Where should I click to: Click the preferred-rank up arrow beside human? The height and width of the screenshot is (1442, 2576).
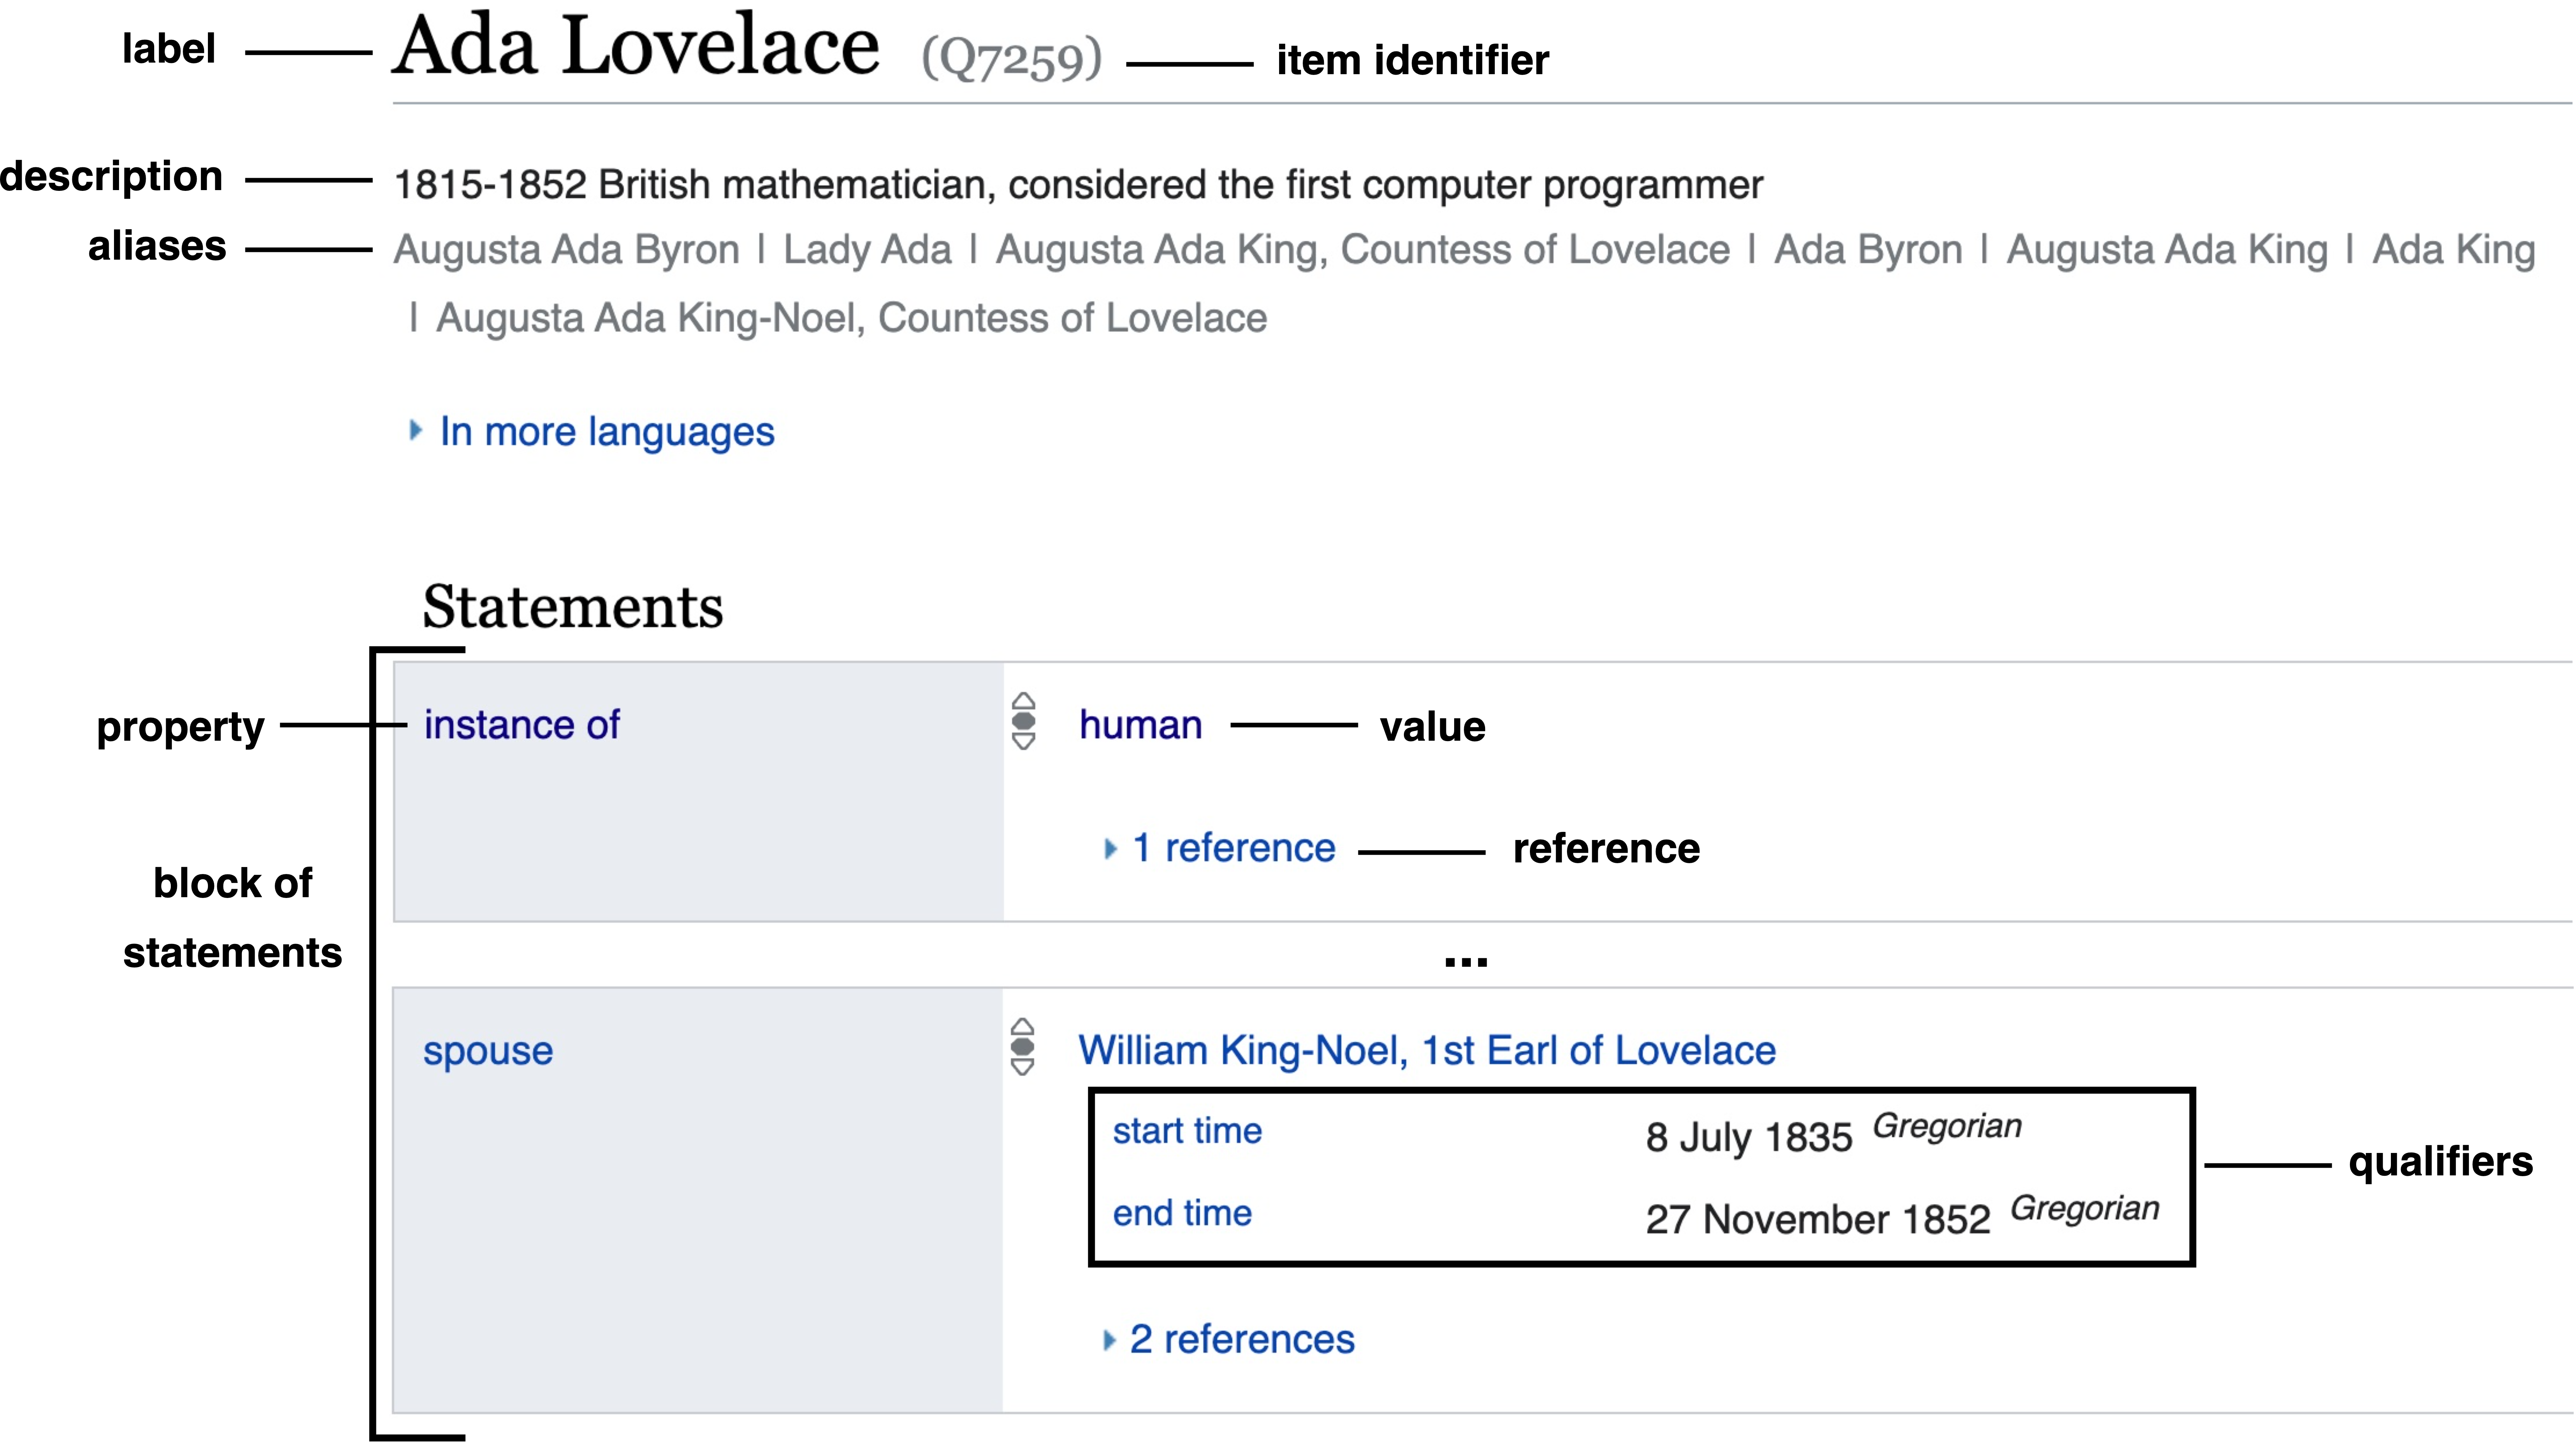pos(1023,701)
